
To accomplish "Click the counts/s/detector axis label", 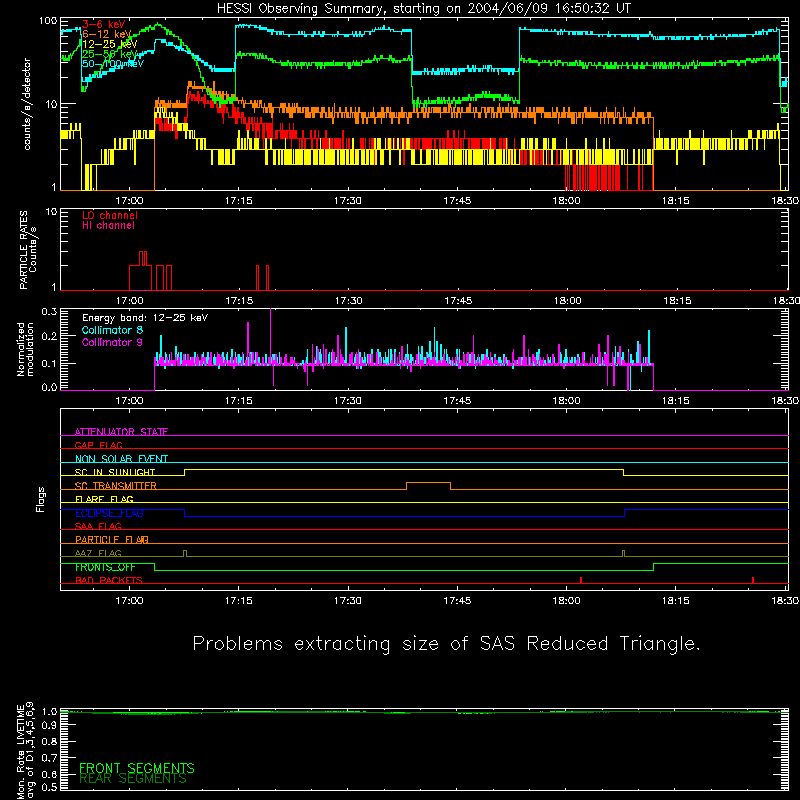I will [x=27, y=104].
